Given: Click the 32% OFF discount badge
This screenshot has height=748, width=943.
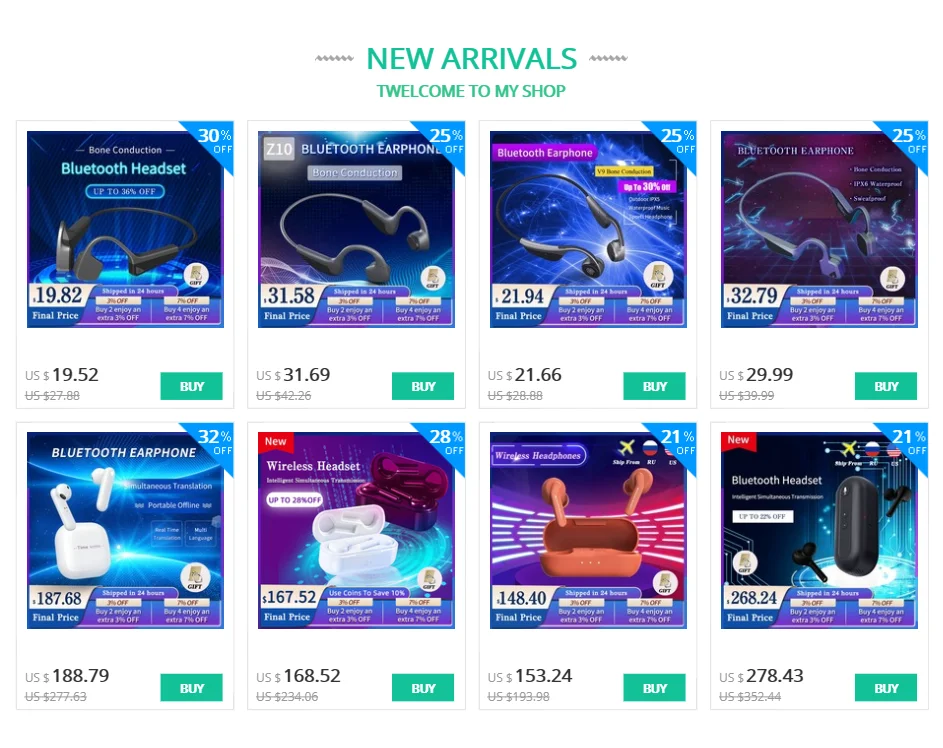Looking at the screenshot, I should pyautogui.click(x=214, y=442).
